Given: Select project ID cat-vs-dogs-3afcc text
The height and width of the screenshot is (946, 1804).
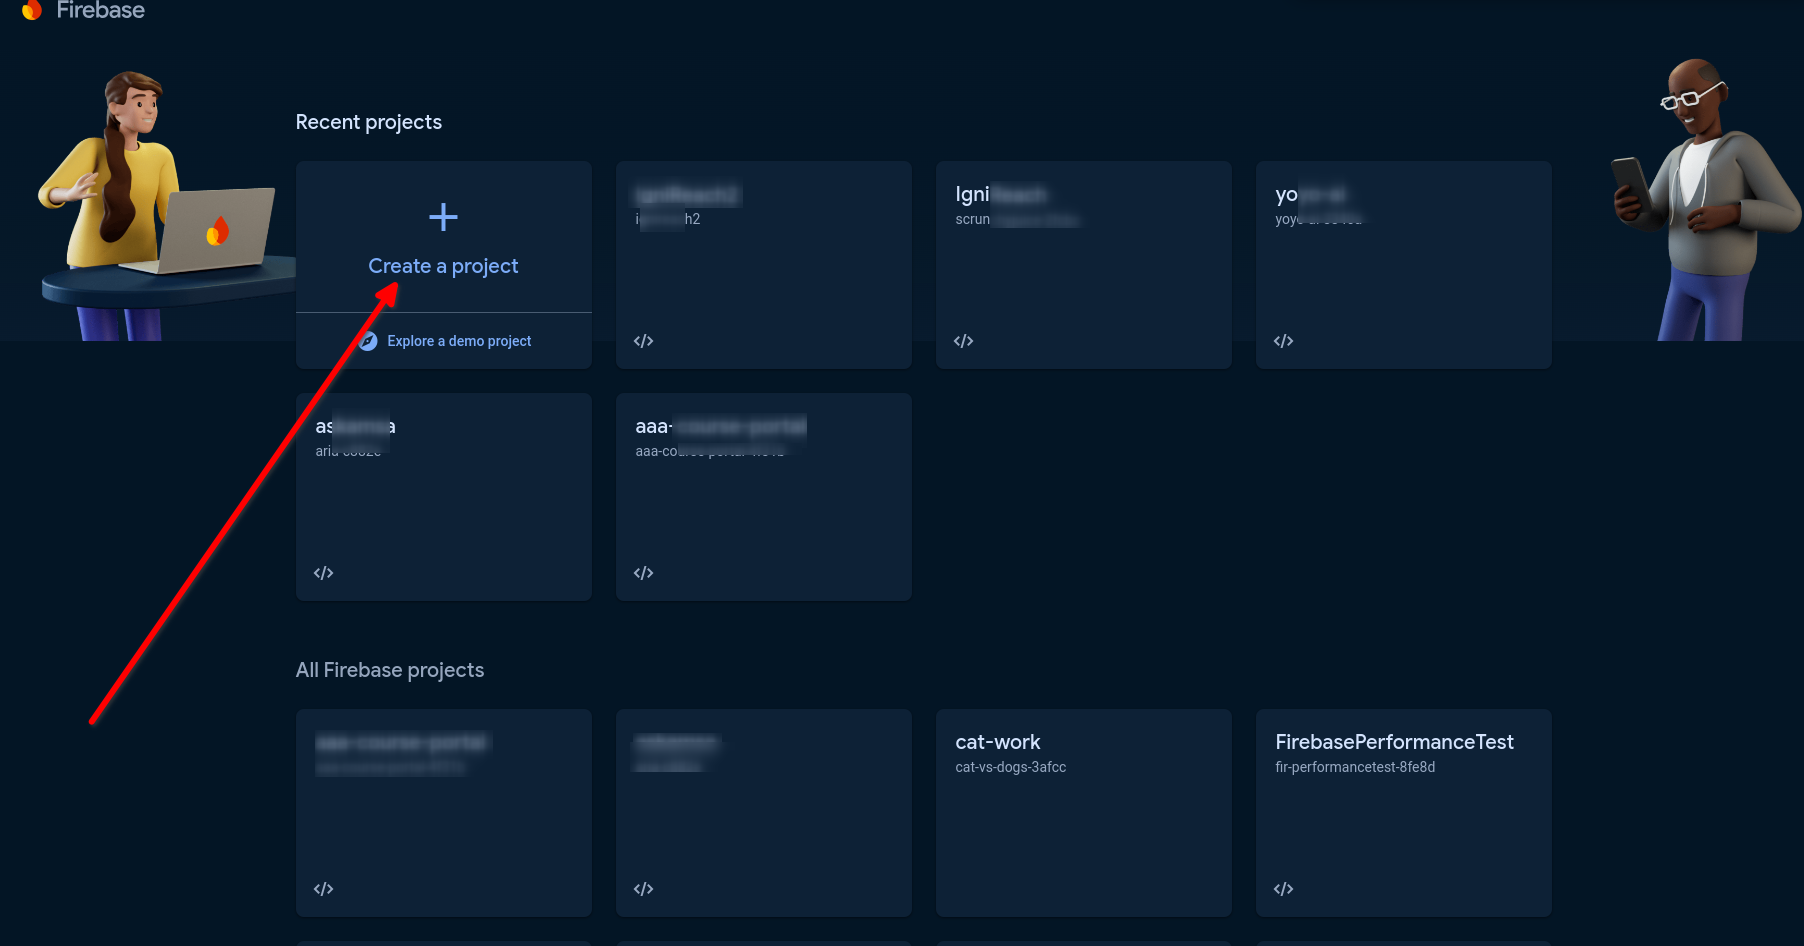Looking at the screenshot, I should (x=1010, y=767).
